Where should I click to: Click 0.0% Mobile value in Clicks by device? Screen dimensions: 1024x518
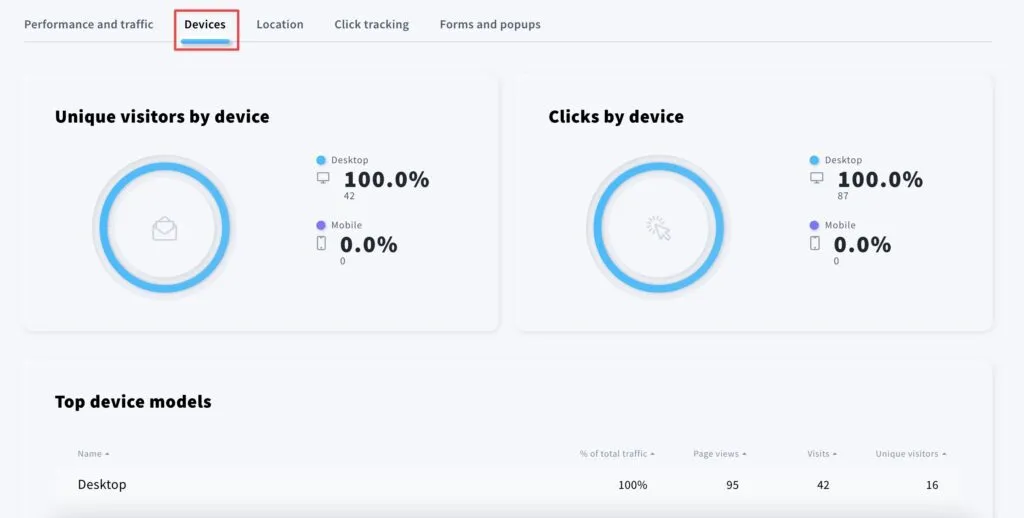point(862,245)
